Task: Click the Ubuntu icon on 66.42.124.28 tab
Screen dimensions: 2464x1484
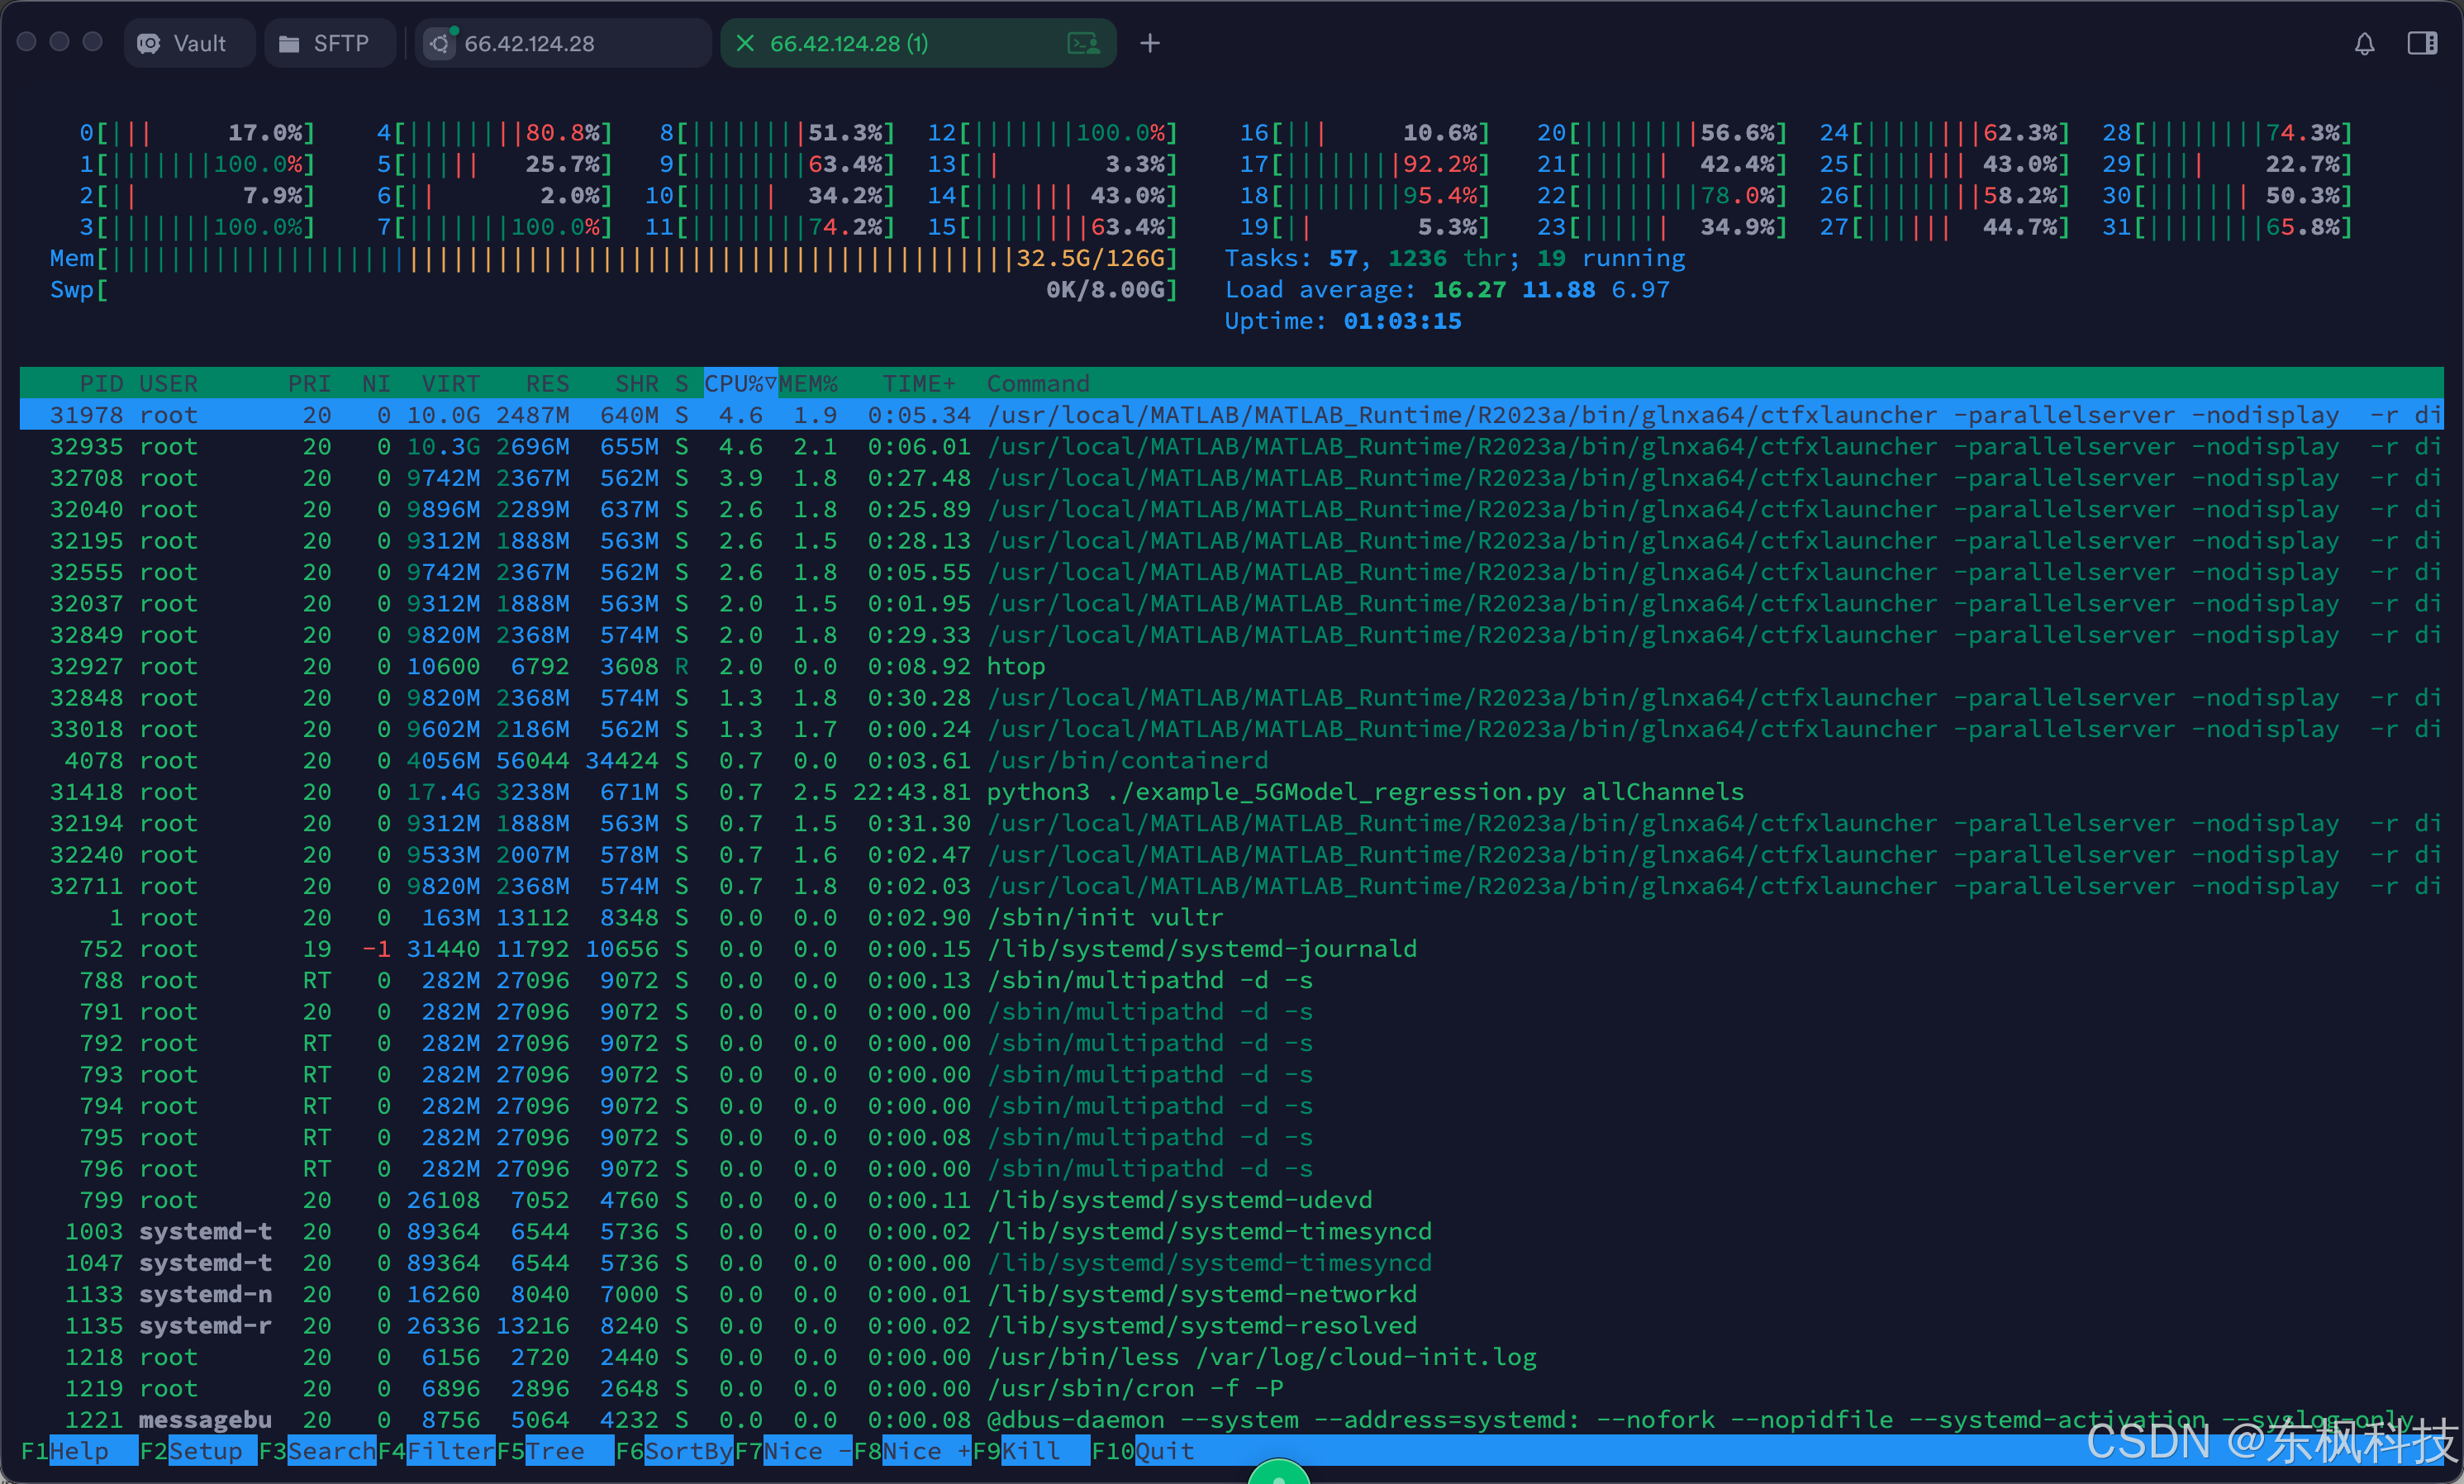Action: pyautogui.click(x=440, y=44)
